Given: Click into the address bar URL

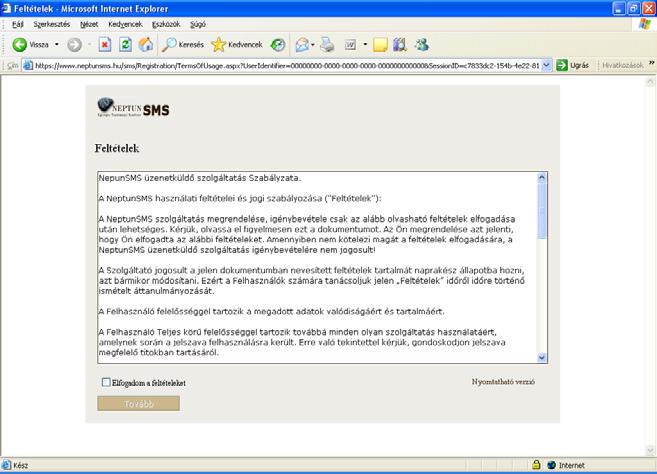Looking at the screenshot, I should (x=287, y=66).
